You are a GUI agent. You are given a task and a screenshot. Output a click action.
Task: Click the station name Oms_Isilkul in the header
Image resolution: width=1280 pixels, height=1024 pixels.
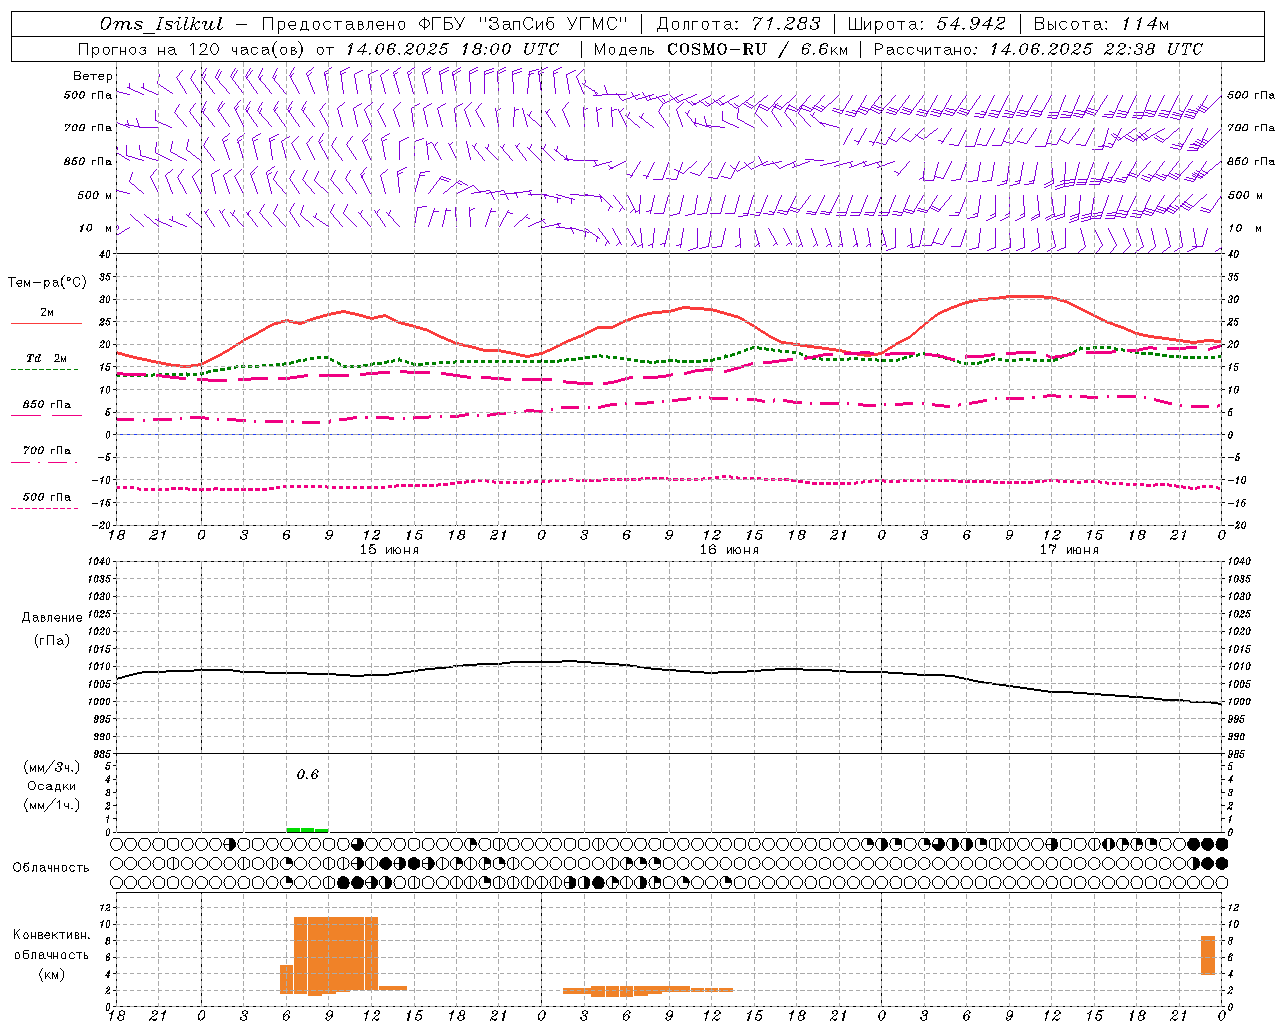(161, 24)
